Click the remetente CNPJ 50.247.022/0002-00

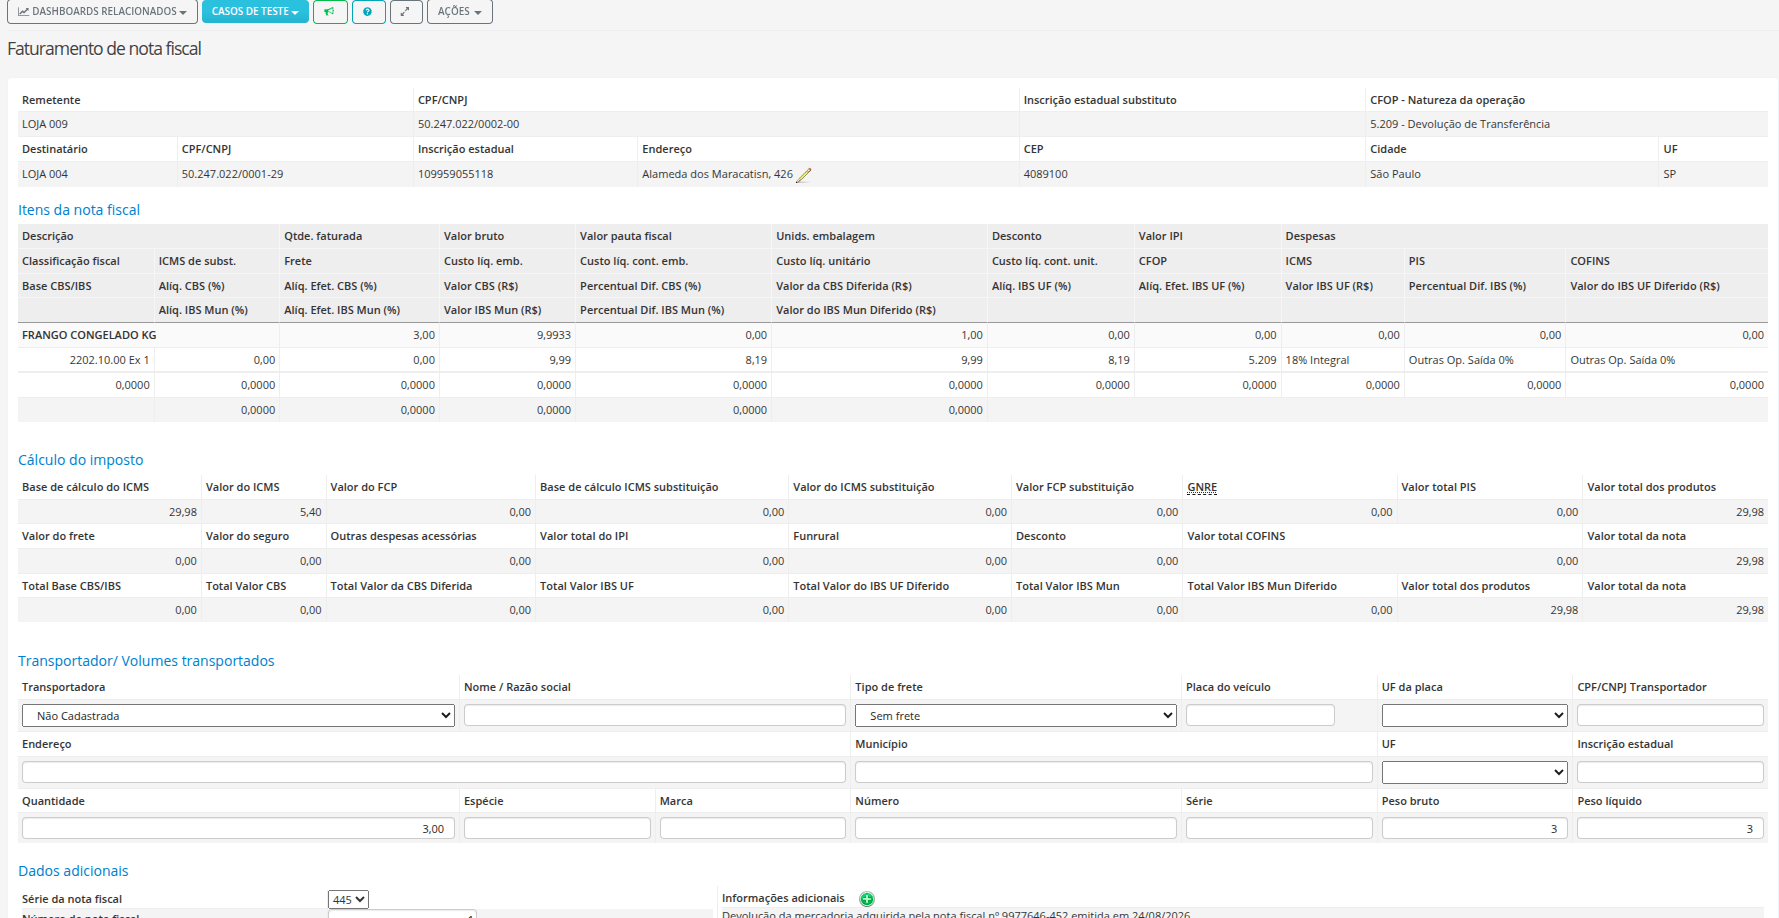coord(469,125)
